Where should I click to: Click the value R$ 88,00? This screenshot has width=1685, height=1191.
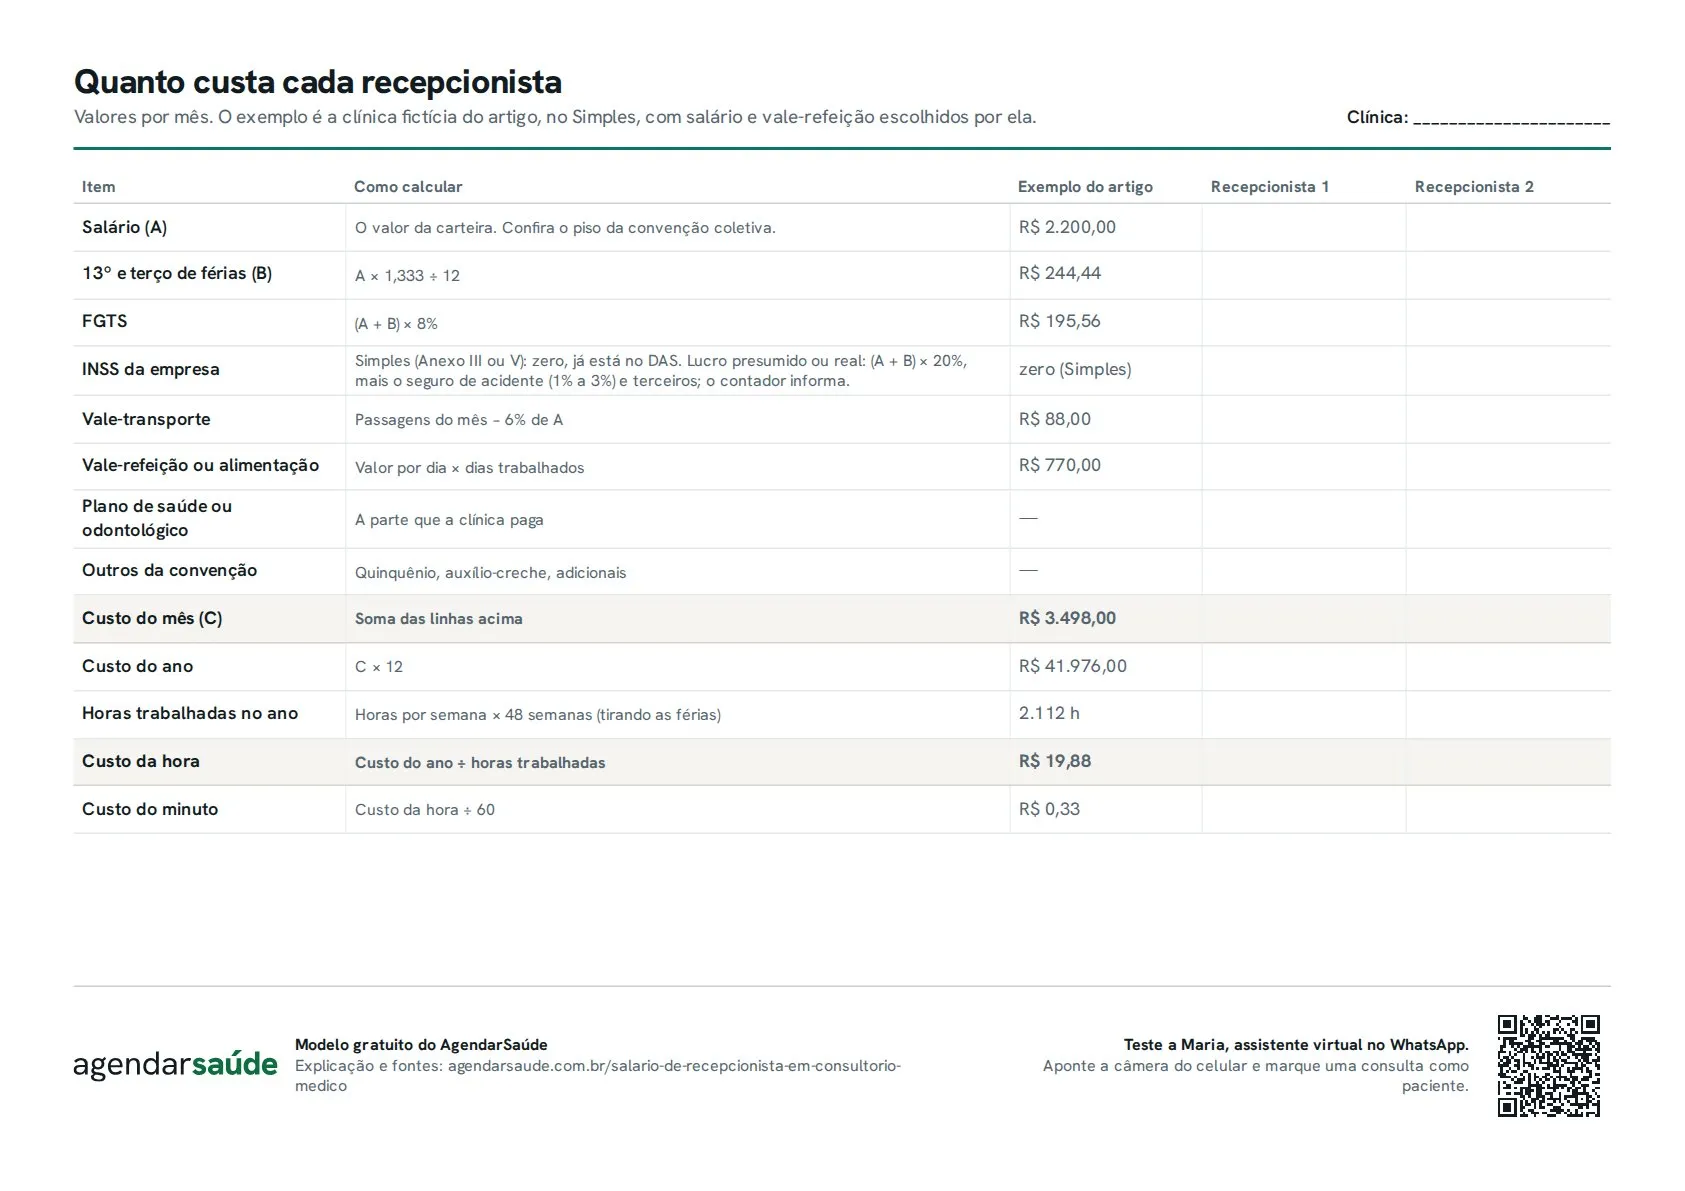coord(1055,420)
